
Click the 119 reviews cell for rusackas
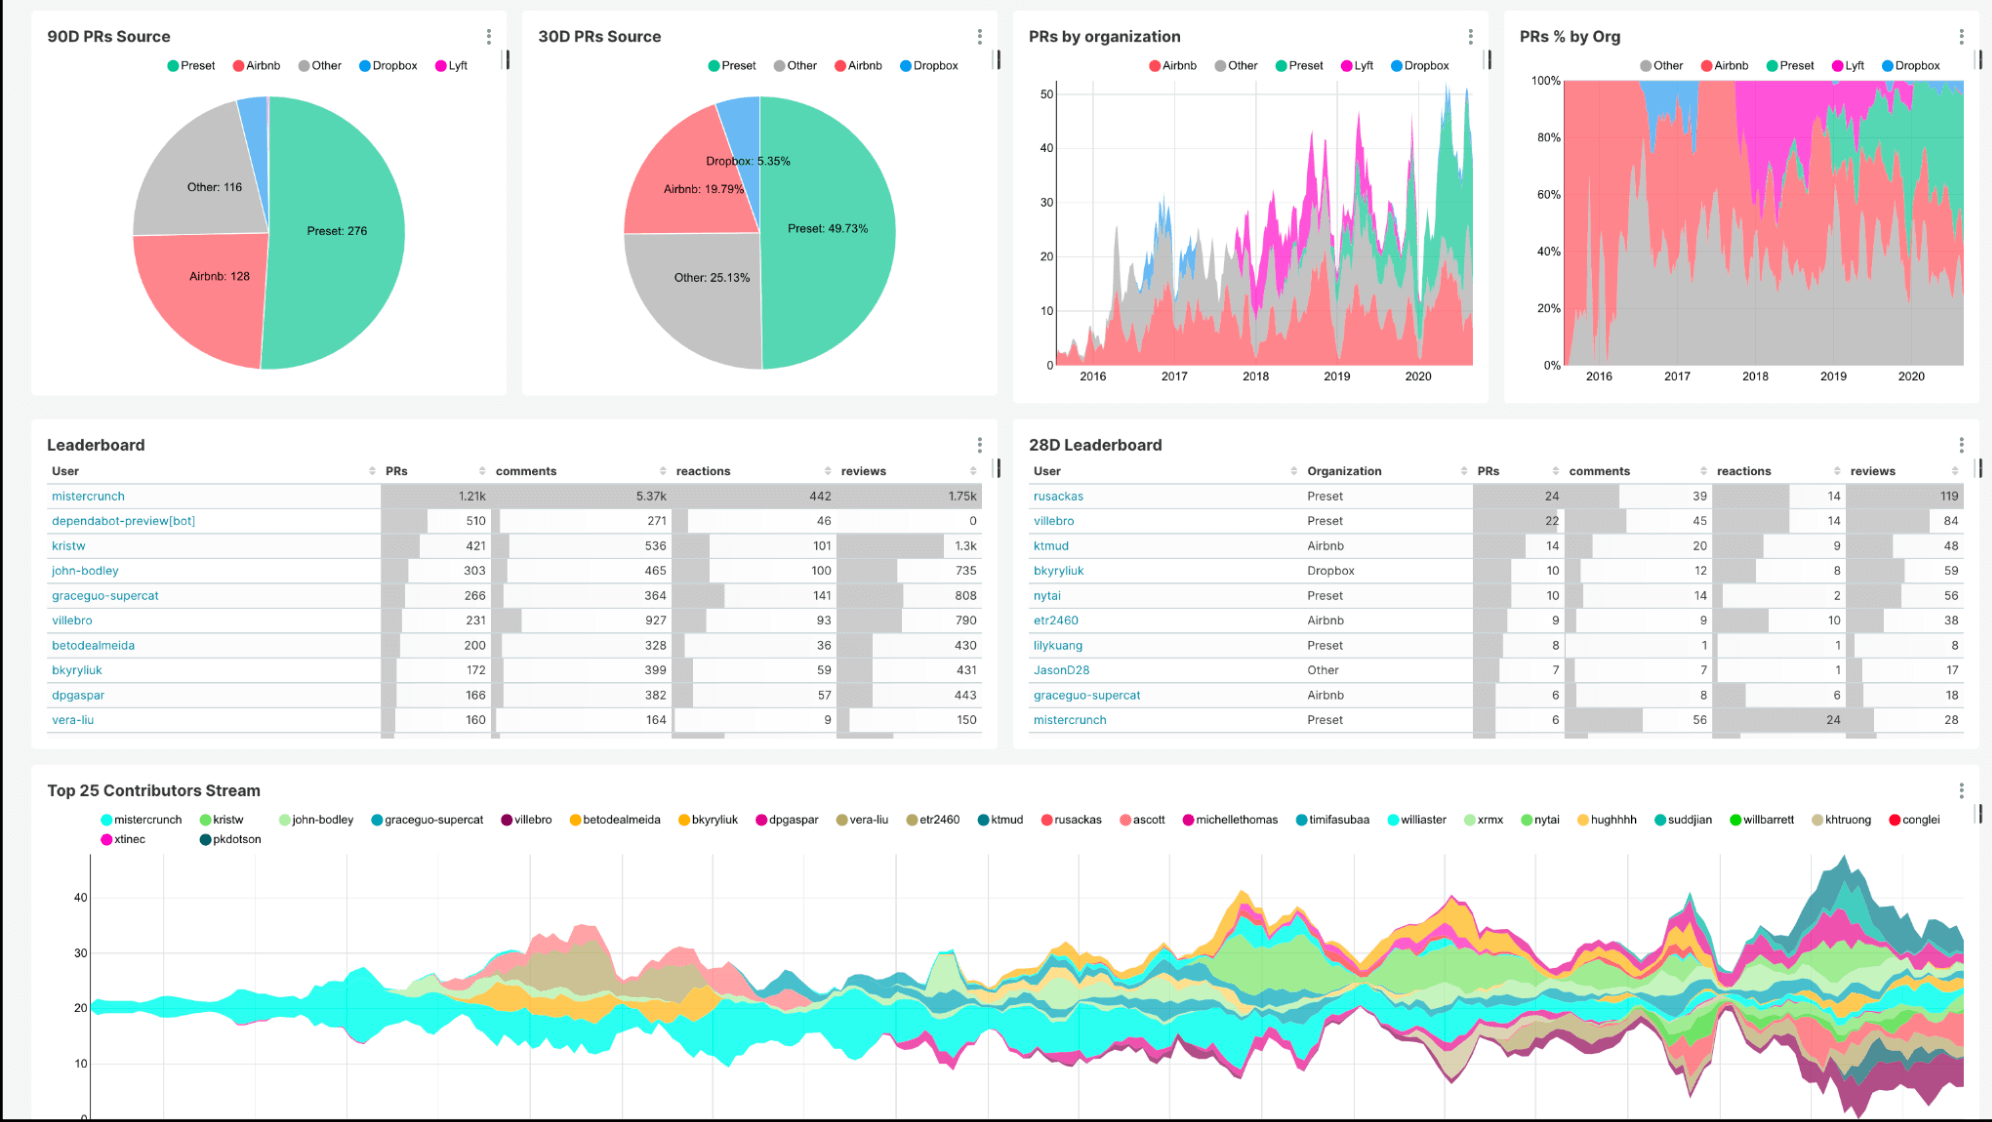click(x=1904, y=496)
